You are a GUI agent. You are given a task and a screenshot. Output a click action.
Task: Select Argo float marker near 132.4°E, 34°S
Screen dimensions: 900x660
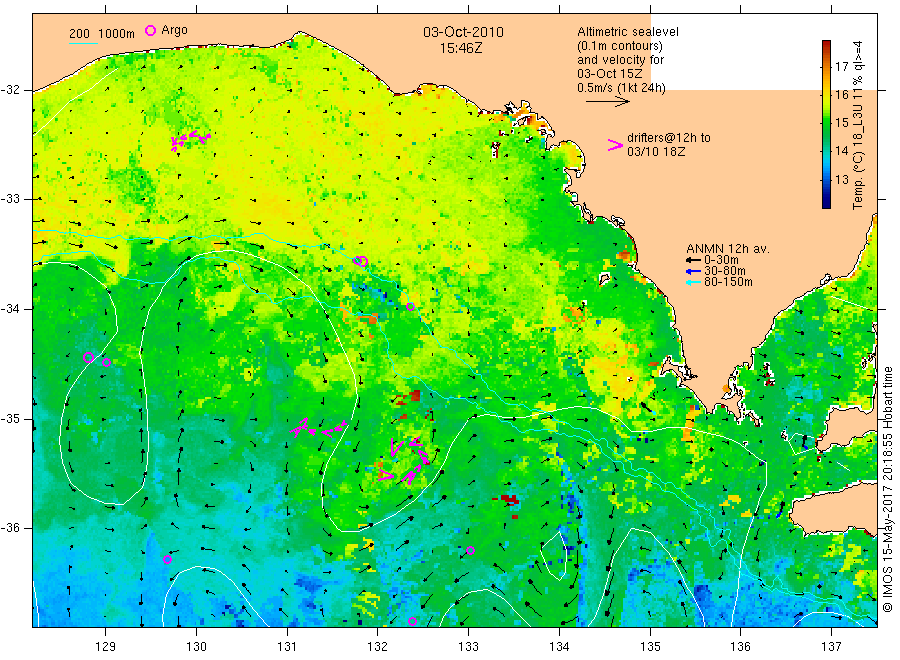click(410, 306)
